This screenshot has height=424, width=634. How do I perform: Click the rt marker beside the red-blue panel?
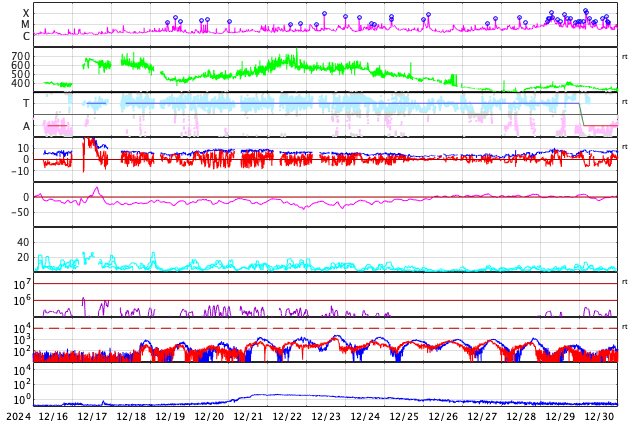pyautogui.click(x=625, y=147)
